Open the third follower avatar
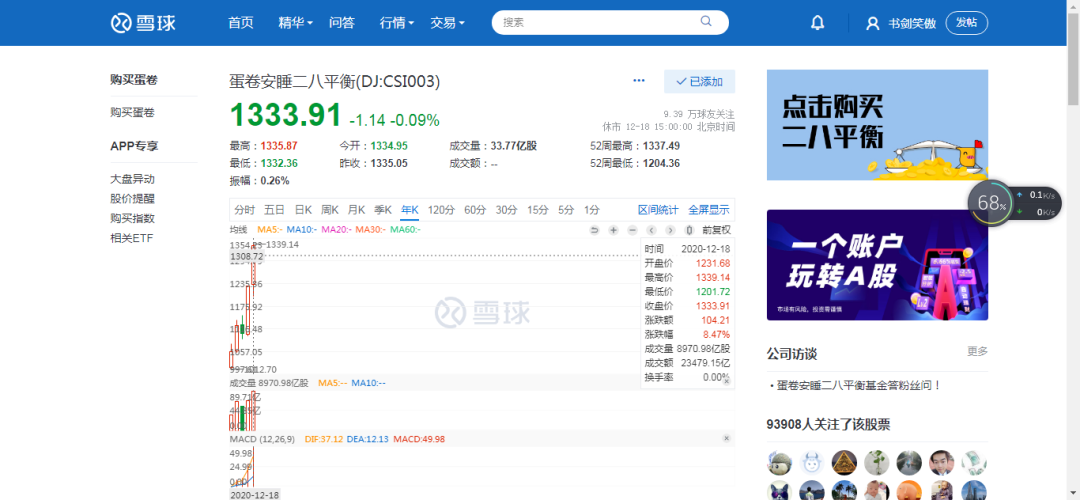1080x500 pixels. (844, 462)
